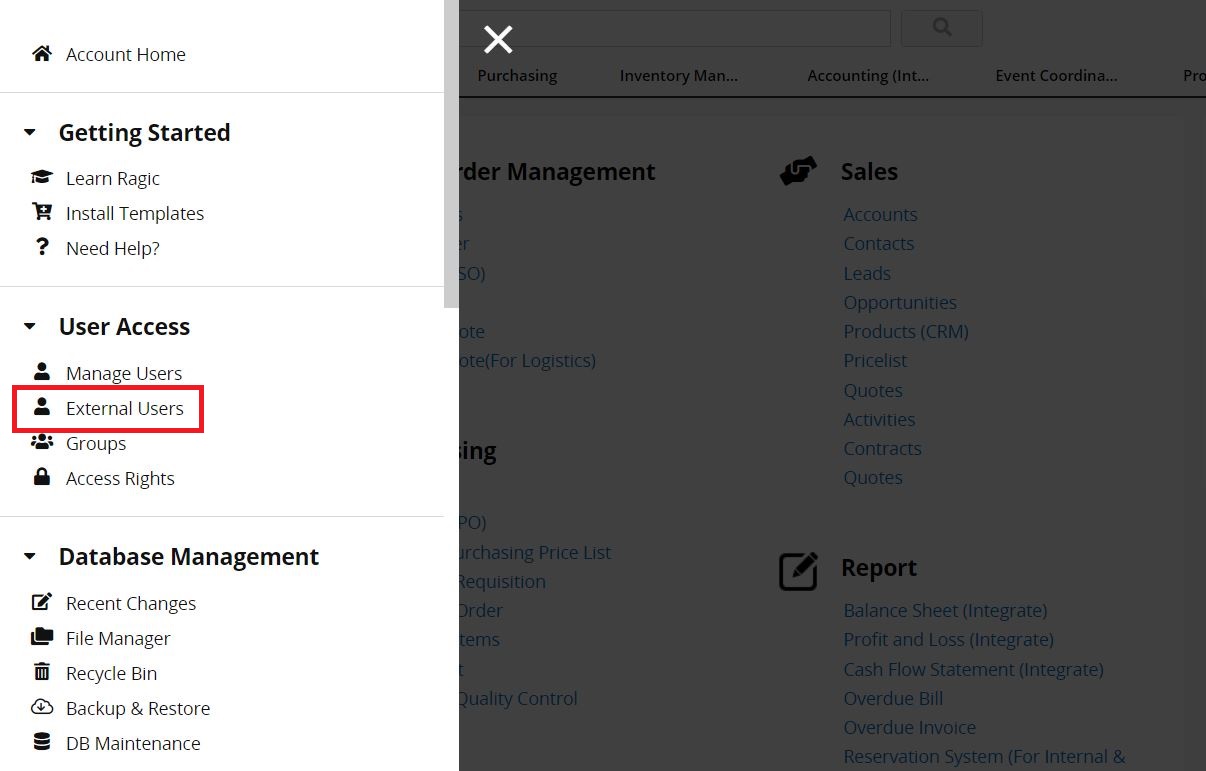Open the Inventory Management tab
This screenshot has height=771, width=1206.
click(x=678, y=75)
